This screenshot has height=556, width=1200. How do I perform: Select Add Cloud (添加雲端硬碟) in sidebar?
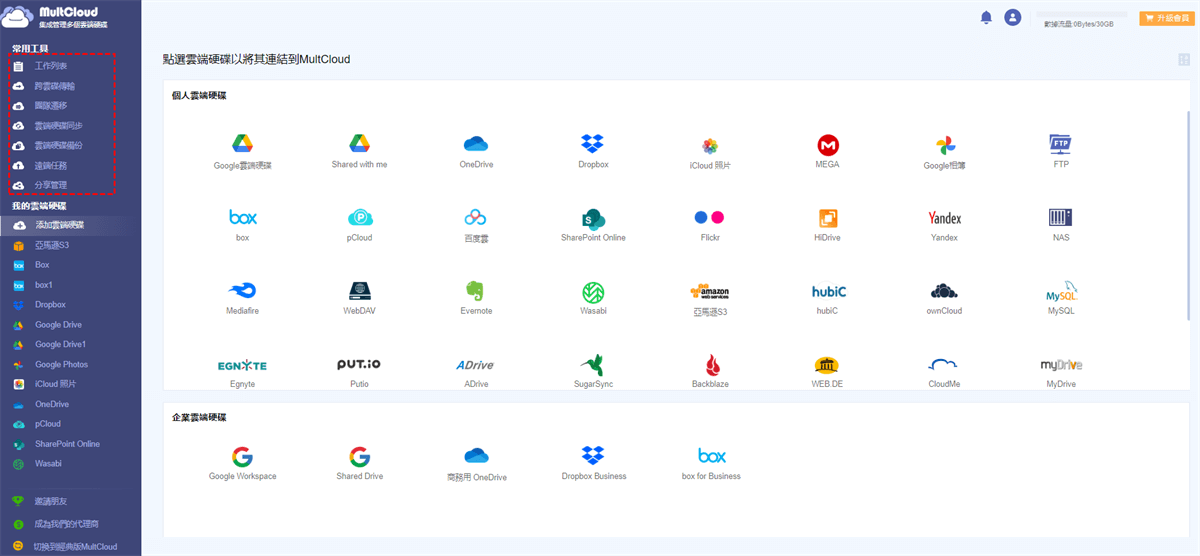click(70, 225)
